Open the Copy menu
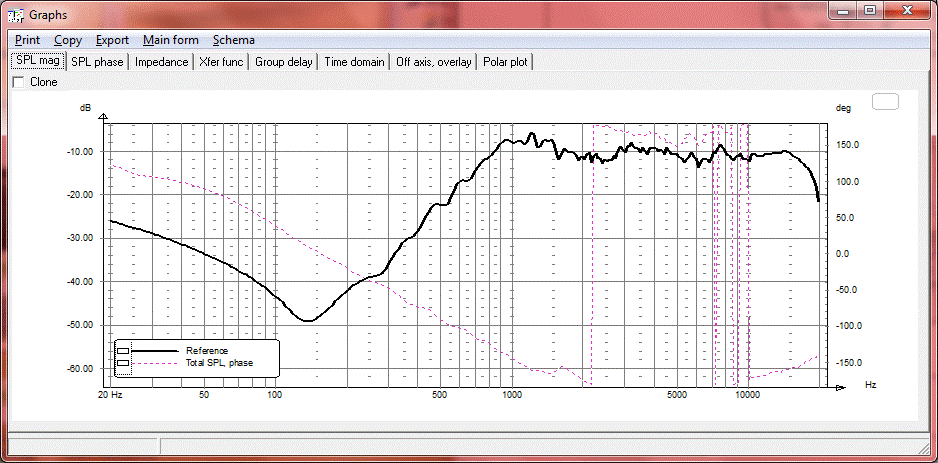The width and height of the screenshot is (938, 463). [68, 40]
